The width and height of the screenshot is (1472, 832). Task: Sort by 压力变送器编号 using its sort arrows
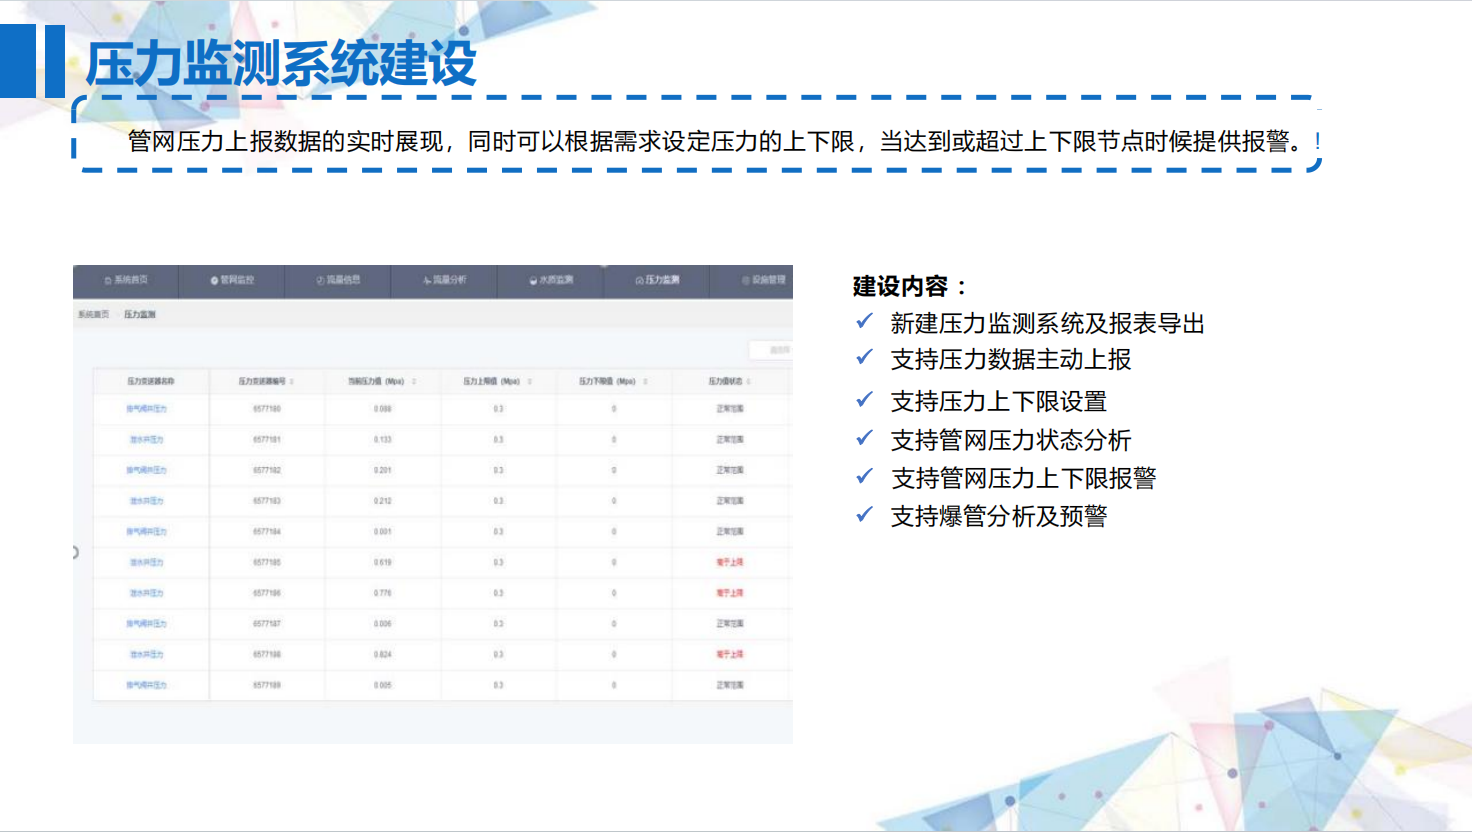pos(292,382)
